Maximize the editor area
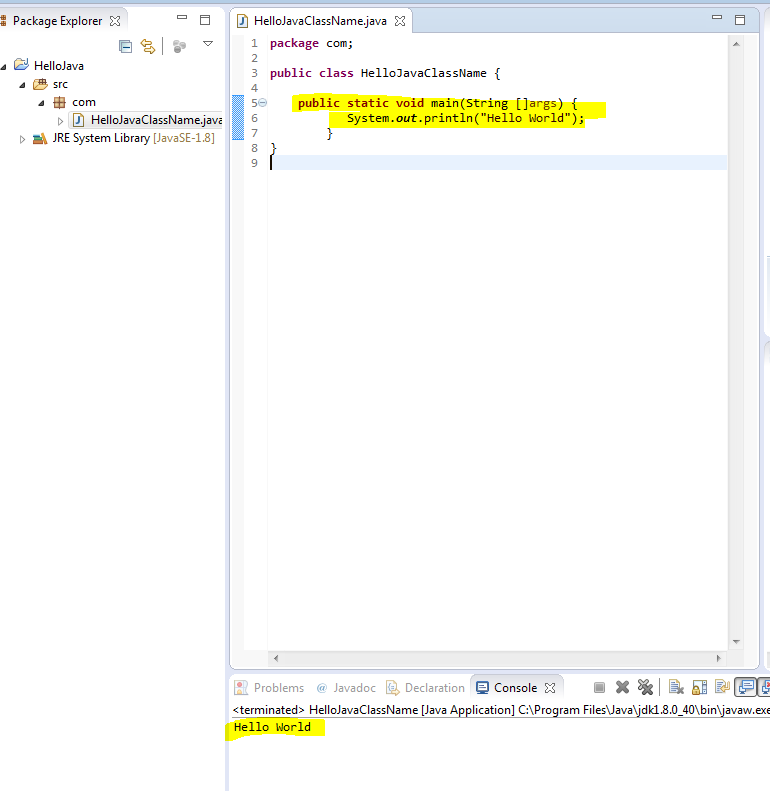 (740, 20)
